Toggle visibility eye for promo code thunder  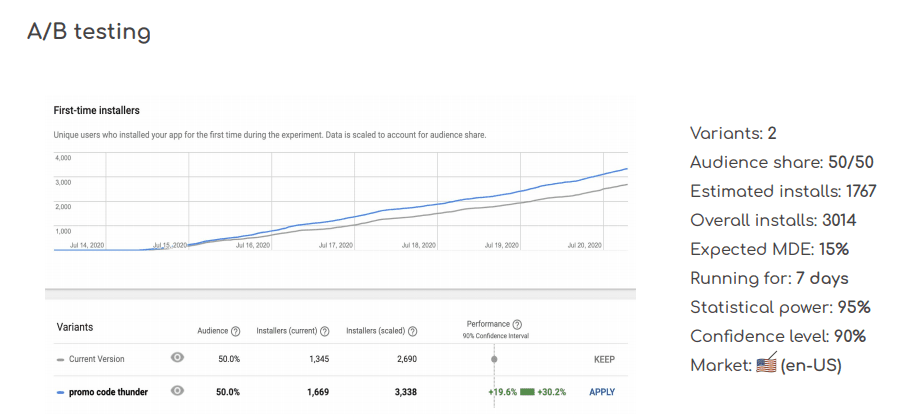177,391
